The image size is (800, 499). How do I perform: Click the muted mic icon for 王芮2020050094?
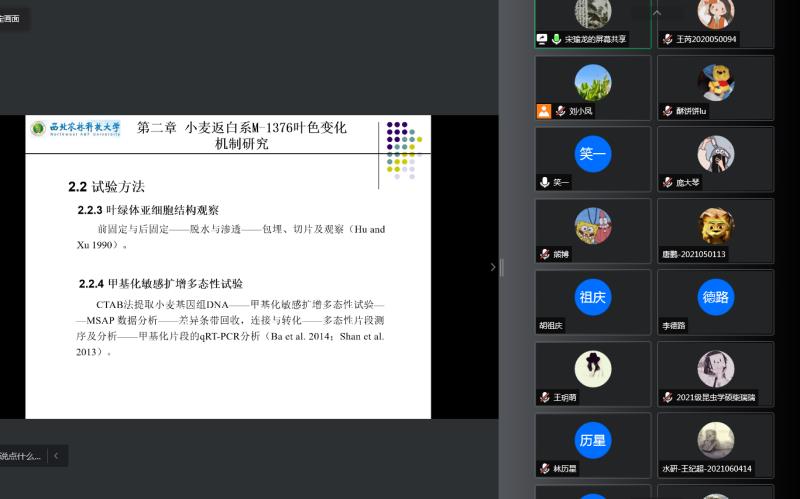point(667,39)
